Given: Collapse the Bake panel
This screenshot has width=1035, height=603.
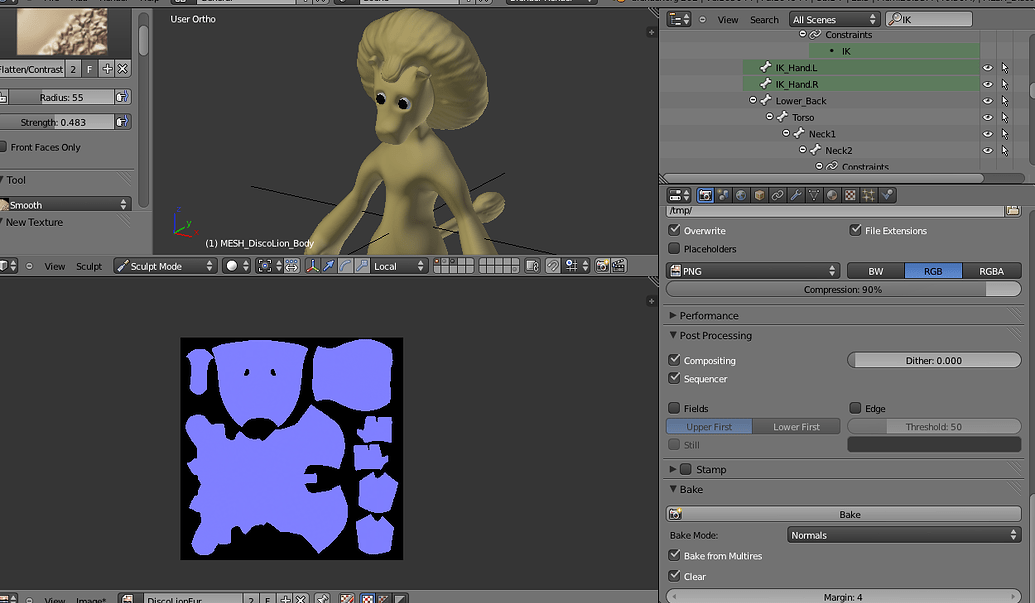Looking at the screenshot, I should pyautogui.click(x=673, y=489).
